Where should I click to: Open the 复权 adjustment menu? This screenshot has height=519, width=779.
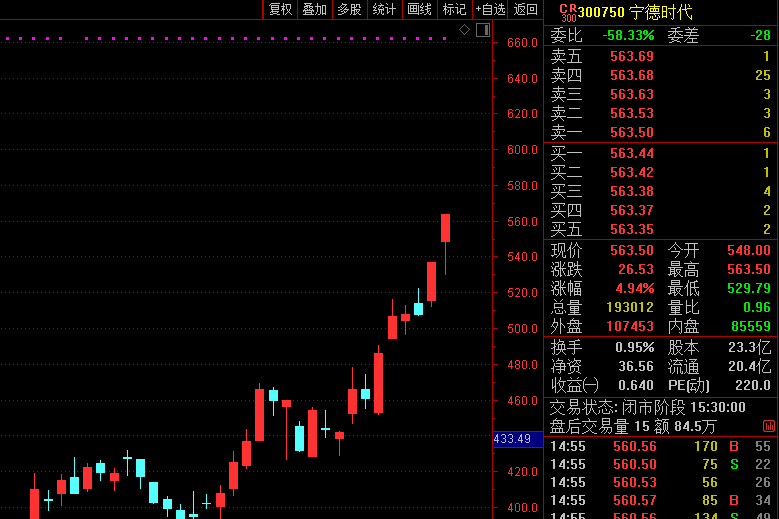(x=280, y=10)
